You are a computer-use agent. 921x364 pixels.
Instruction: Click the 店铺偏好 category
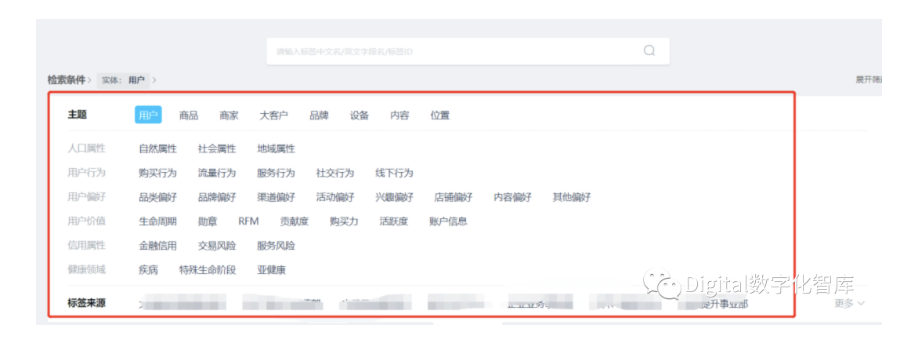(453, 197)
